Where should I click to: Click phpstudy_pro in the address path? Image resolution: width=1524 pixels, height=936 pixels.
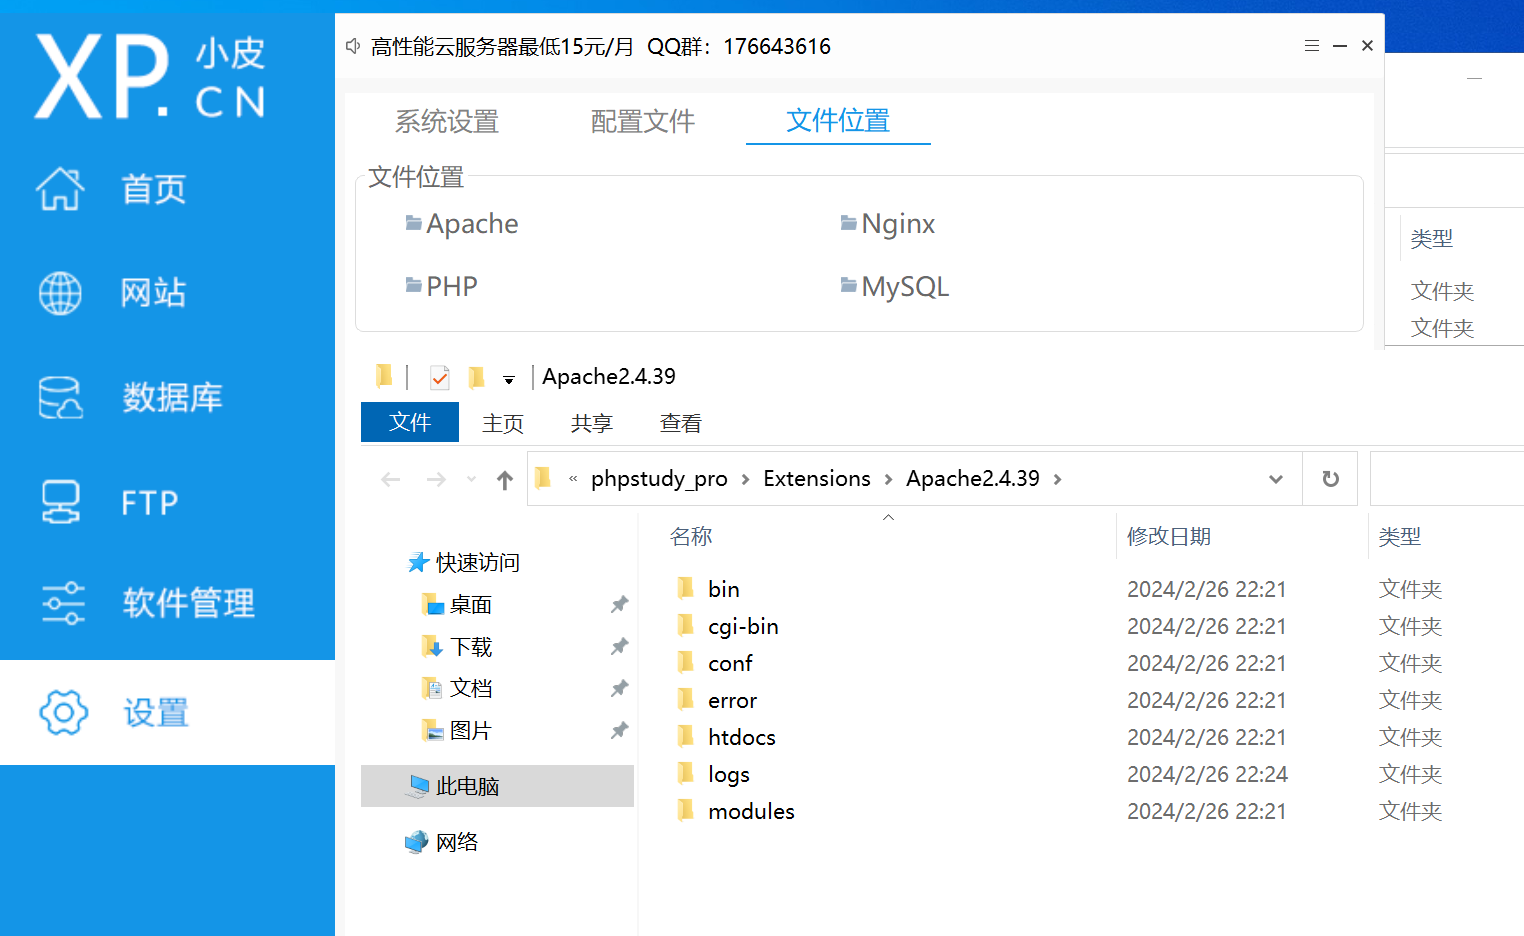click(x=659, y=479)
